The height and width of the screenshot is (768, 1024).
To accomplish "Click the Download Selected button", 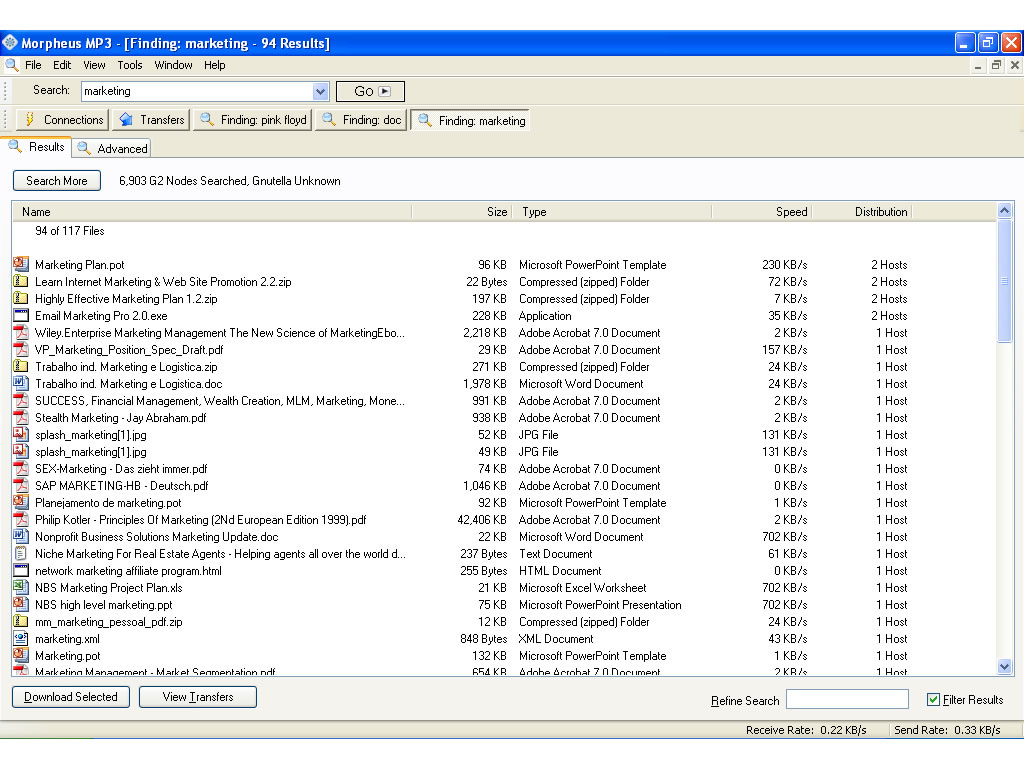I will point(69,697).
